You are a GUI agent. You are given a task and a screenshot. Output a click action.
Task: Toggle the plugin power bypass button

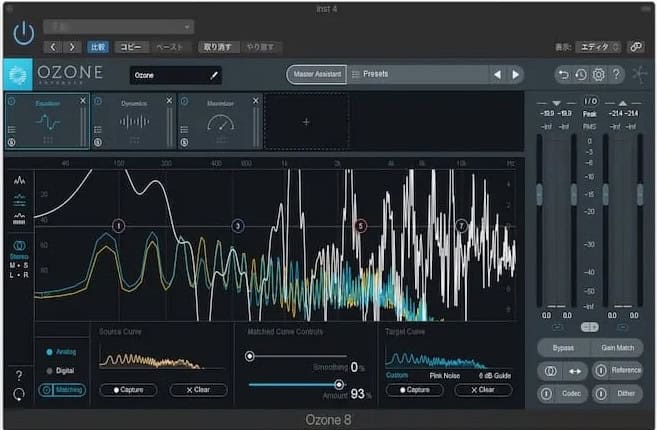pyautogui.click(x=23, y=32)
